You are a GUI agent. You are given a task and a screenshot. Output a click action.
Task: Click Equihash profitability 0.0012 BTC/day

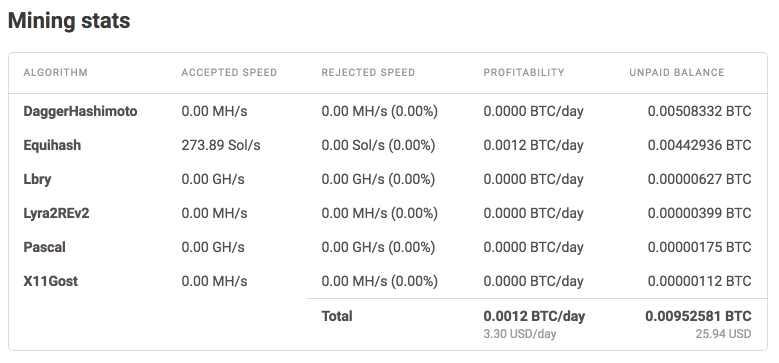[533, 145]
